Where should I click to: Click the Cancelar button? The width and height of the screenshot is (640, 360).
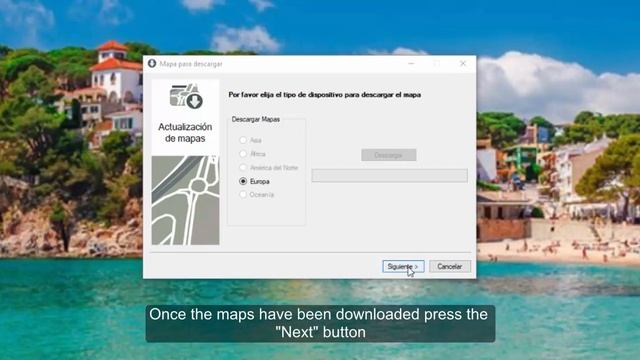pos(450,267)
